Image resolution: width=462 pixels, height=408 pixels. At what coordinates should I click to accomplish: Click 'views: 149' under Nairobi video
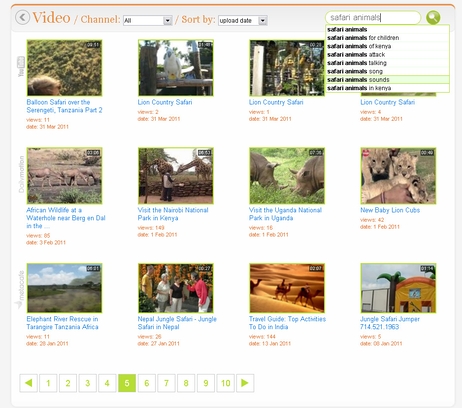click(151, 228)
